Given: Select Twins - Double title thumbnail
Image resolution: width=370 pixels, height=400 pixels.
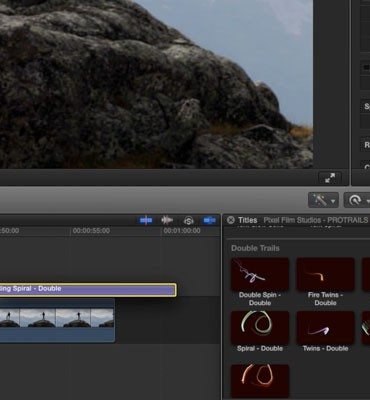Looking at the screenshot, I should 325,328.
